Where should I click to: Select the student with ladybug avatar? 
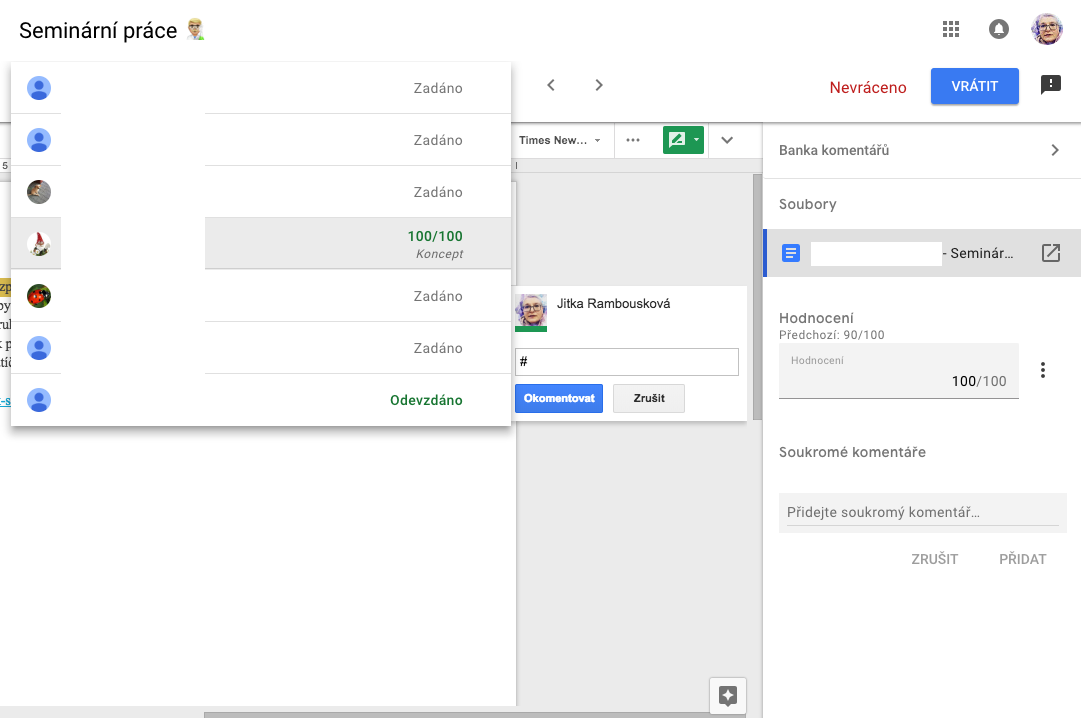pyautogui.click(x=261, y=296)
